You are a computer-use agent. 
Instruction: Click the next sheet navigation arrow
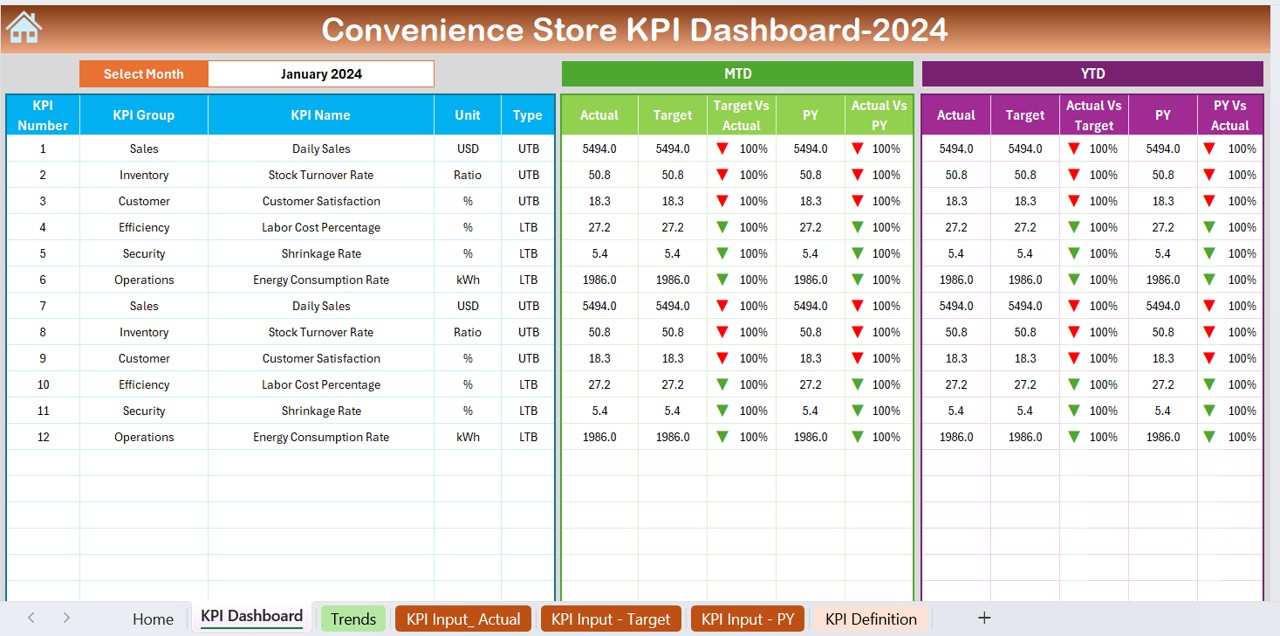pos(66,618)
